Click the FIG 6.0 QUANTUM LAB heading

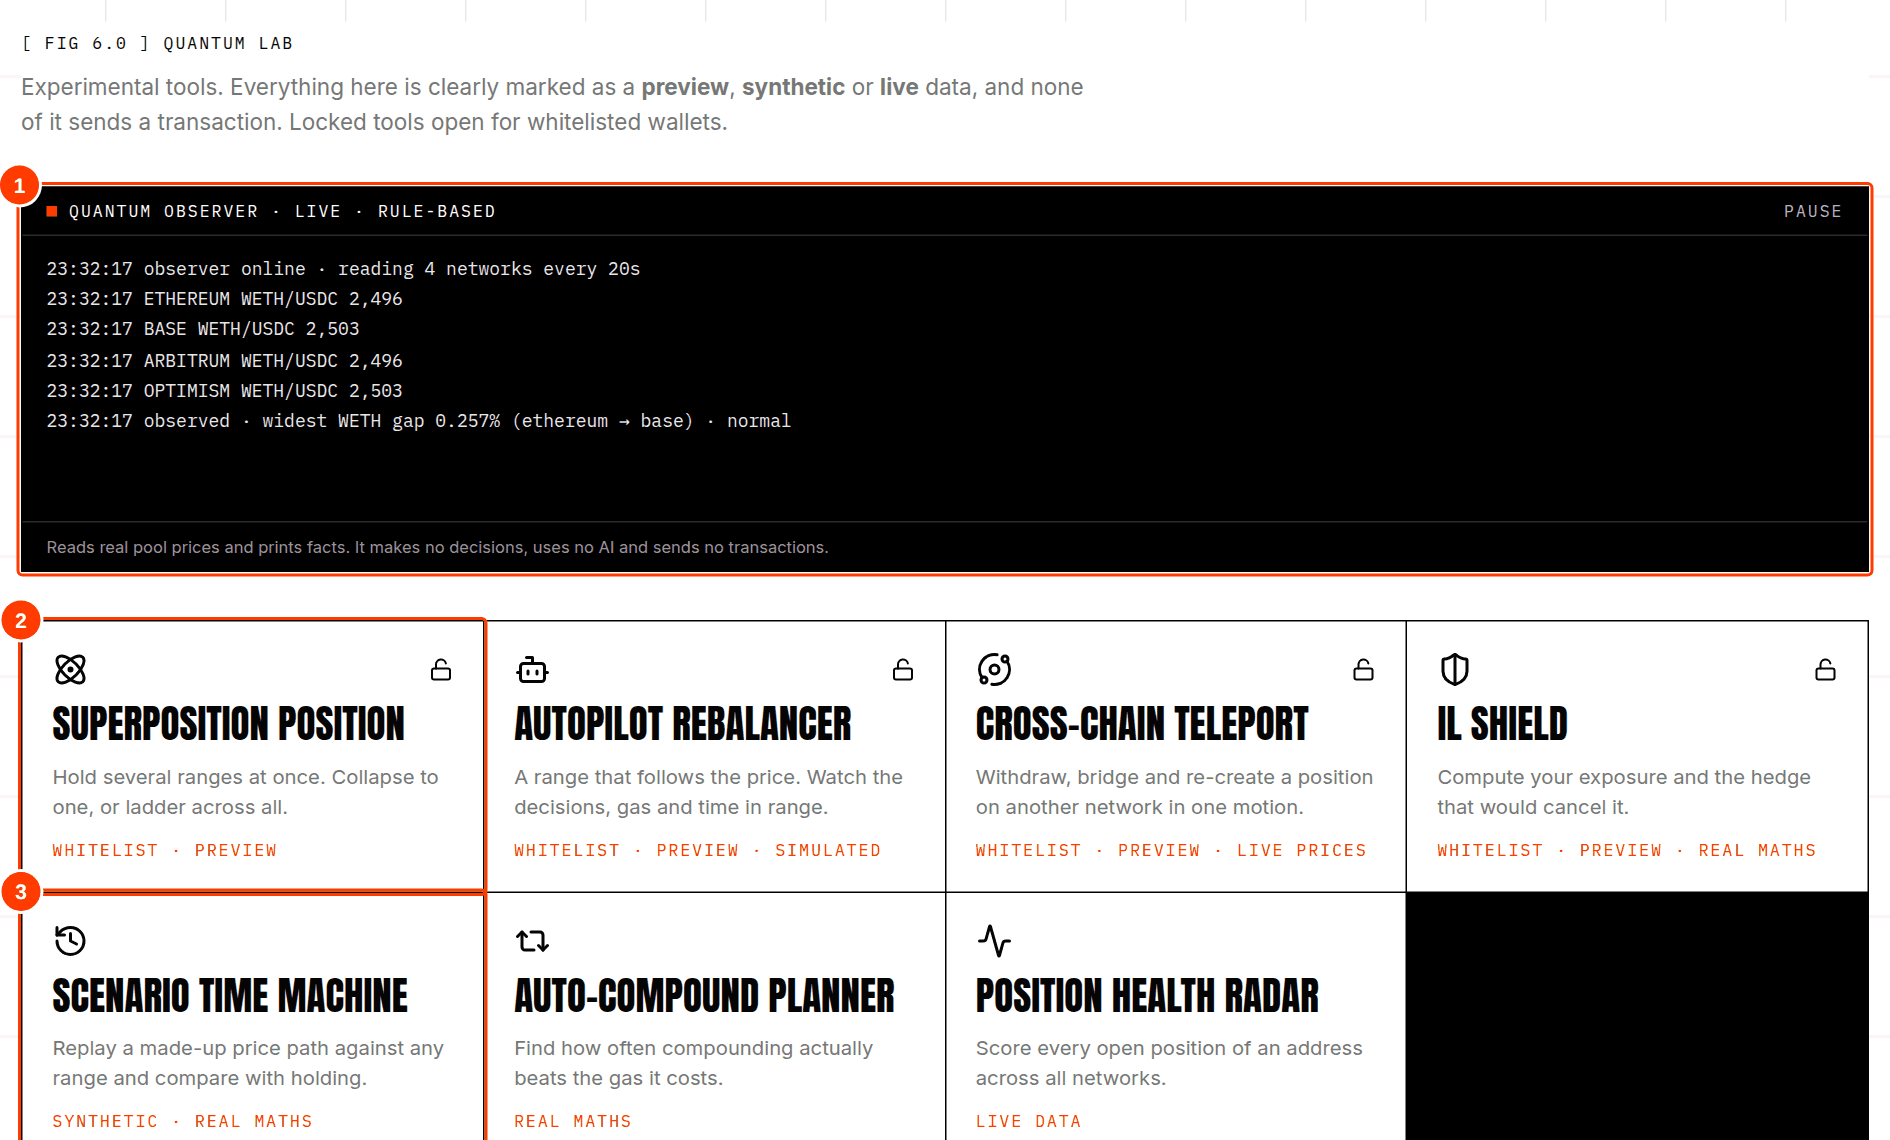pyautogui.click(x=157, y=43)
